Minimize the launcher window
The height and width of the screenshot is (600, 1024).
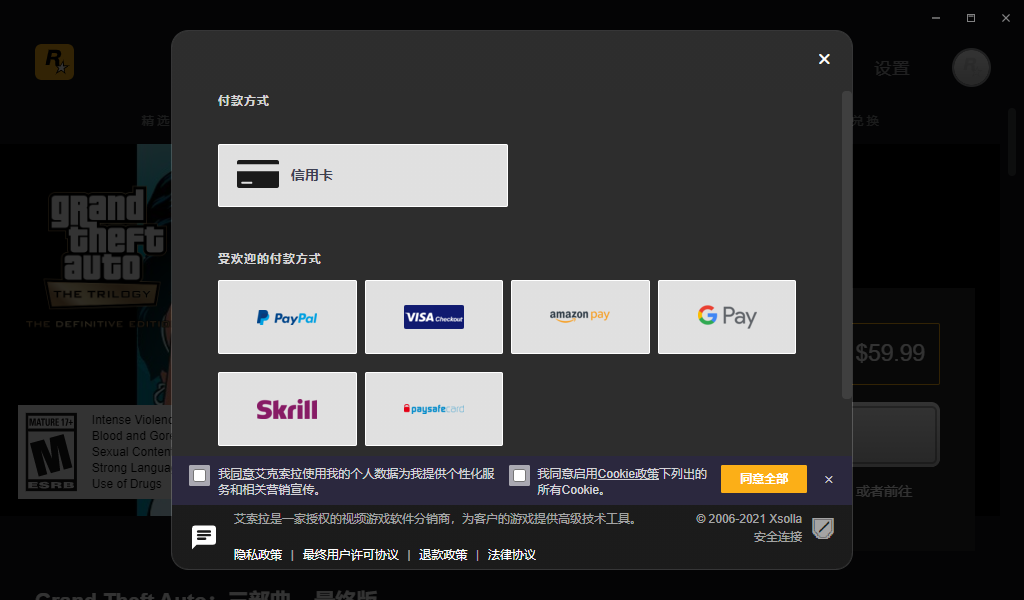pyautogui.click(x=936, y=18)
